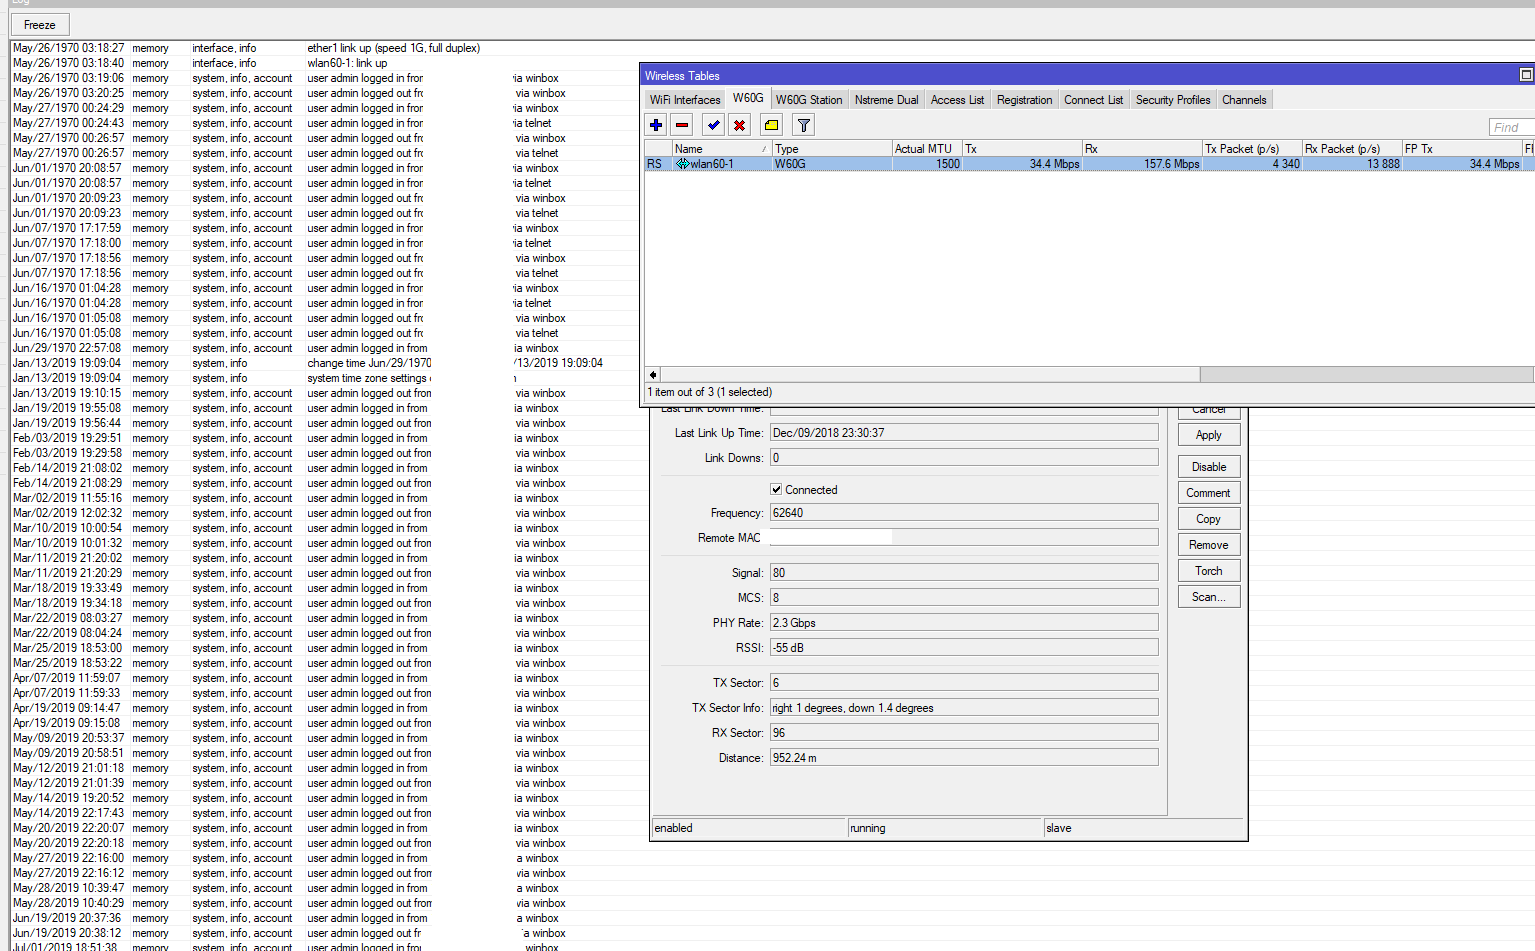Click the Scan... button

1209,597
